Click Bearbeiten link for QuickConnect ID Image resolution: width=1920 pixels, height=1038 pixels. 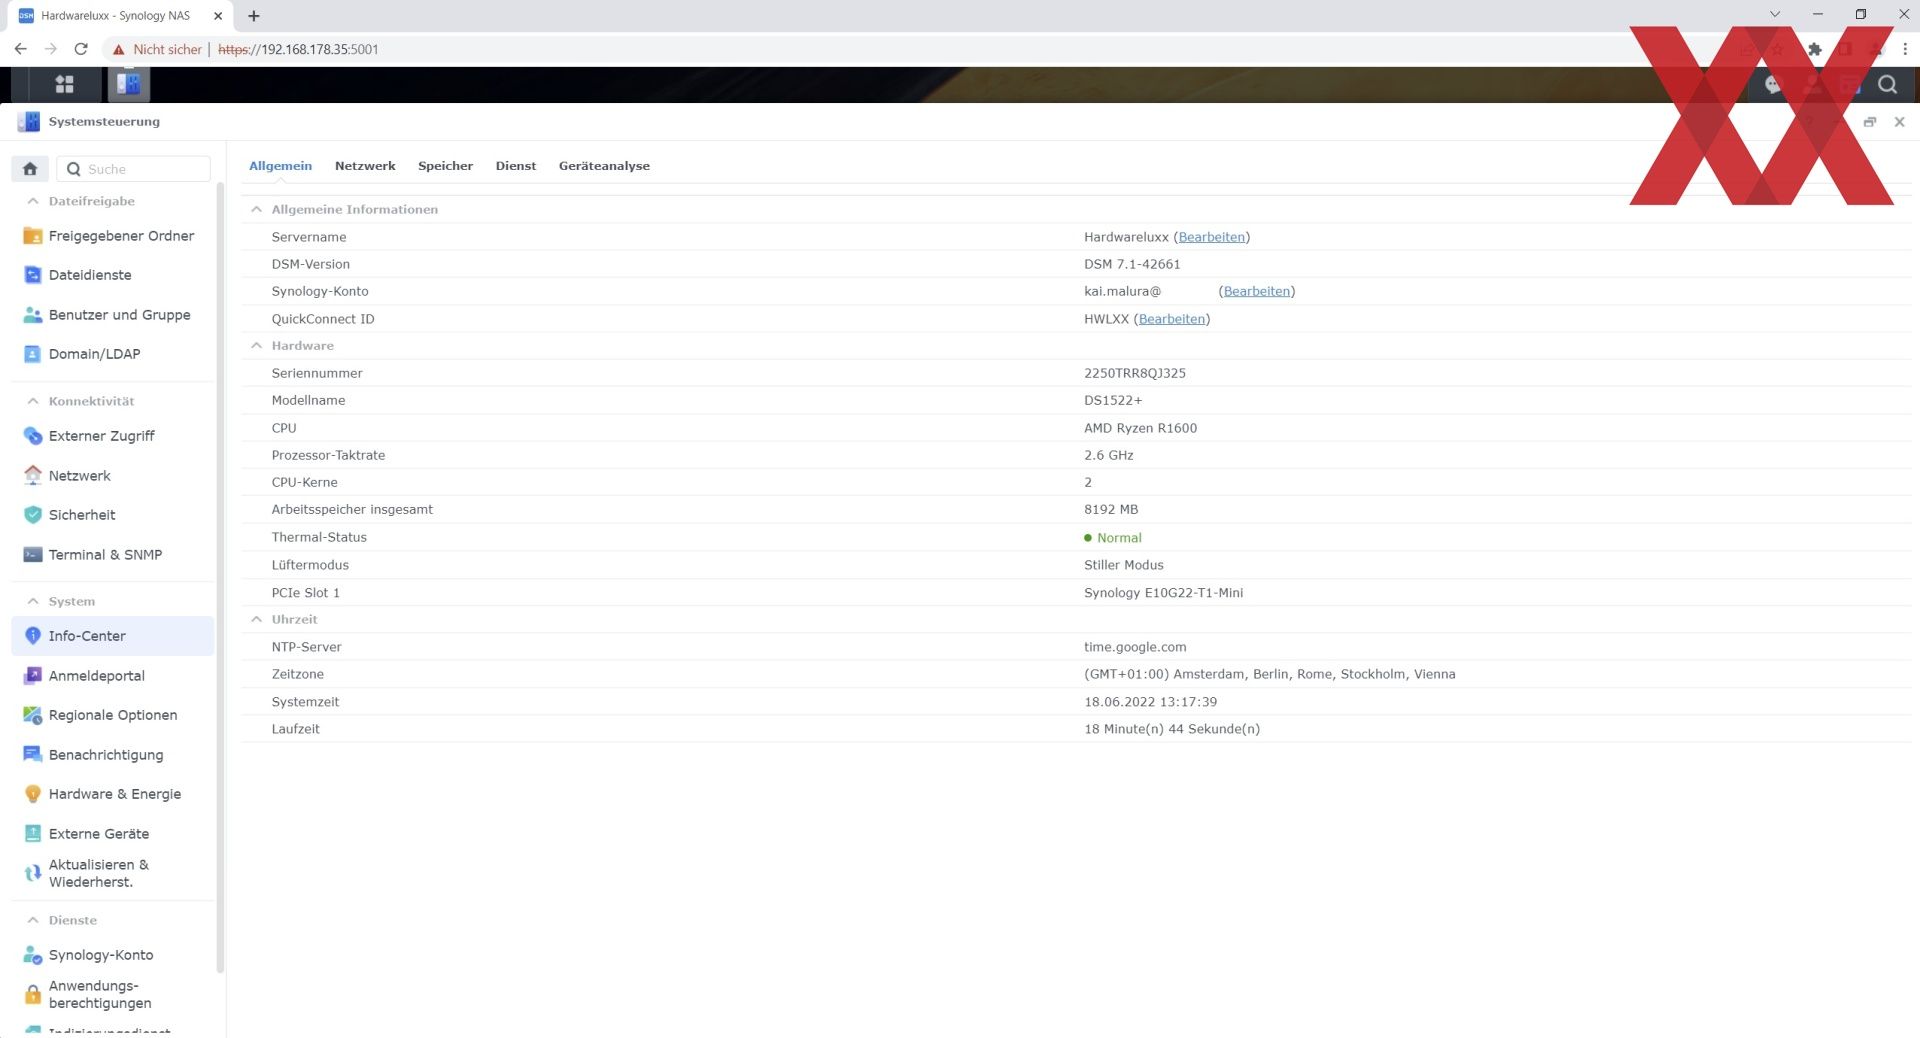[1171, 319]
